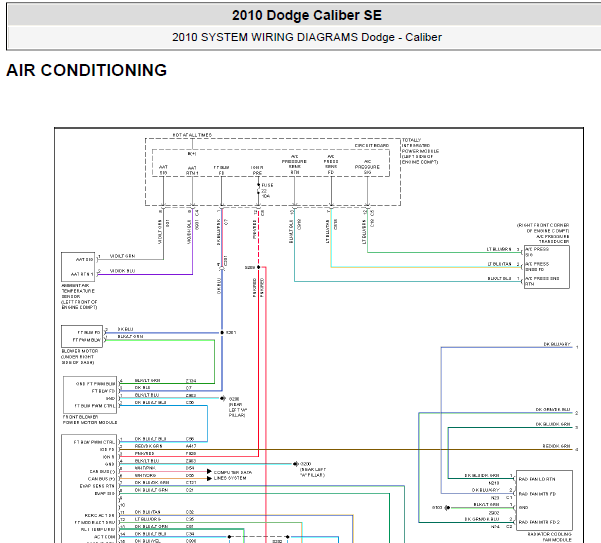Click 'AAT SIG' inside the ambient temperature sensor box
Image resolution: width=601 pixels, height=543 pixels.
(84, 259)
